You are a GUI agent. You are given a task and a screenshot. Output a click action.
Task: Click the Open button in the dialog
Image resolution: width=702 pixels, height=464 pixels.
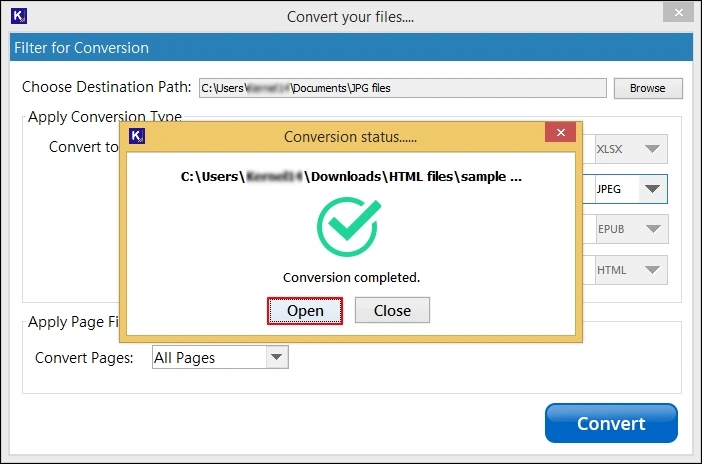click(305, 310)
